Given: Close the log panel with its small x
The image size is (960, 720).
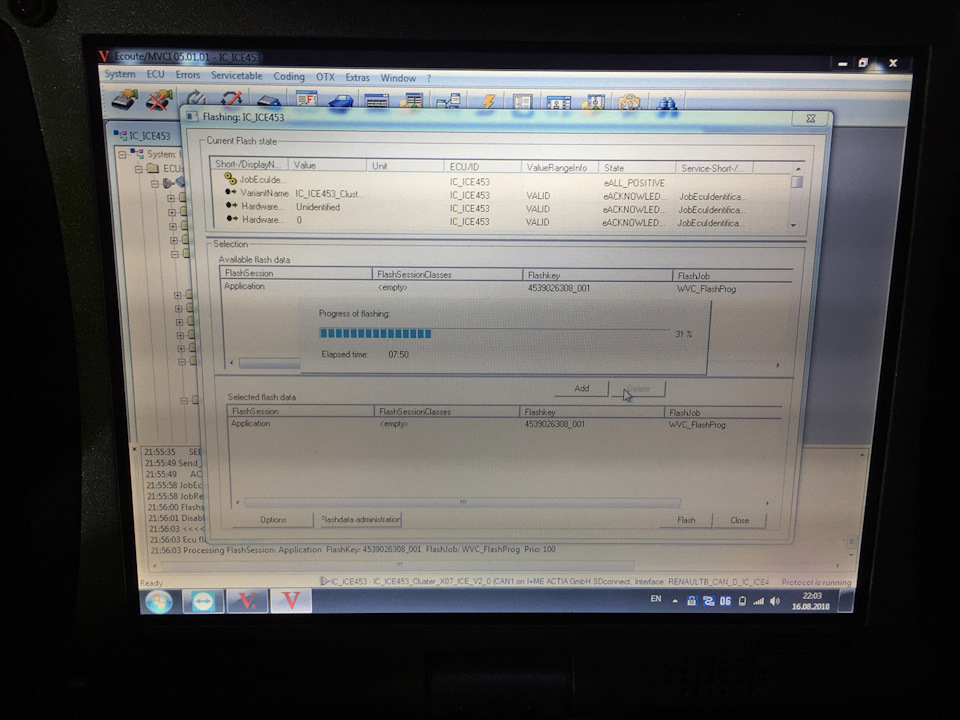Looking at the screenshot, I should [x=135, y=449].
